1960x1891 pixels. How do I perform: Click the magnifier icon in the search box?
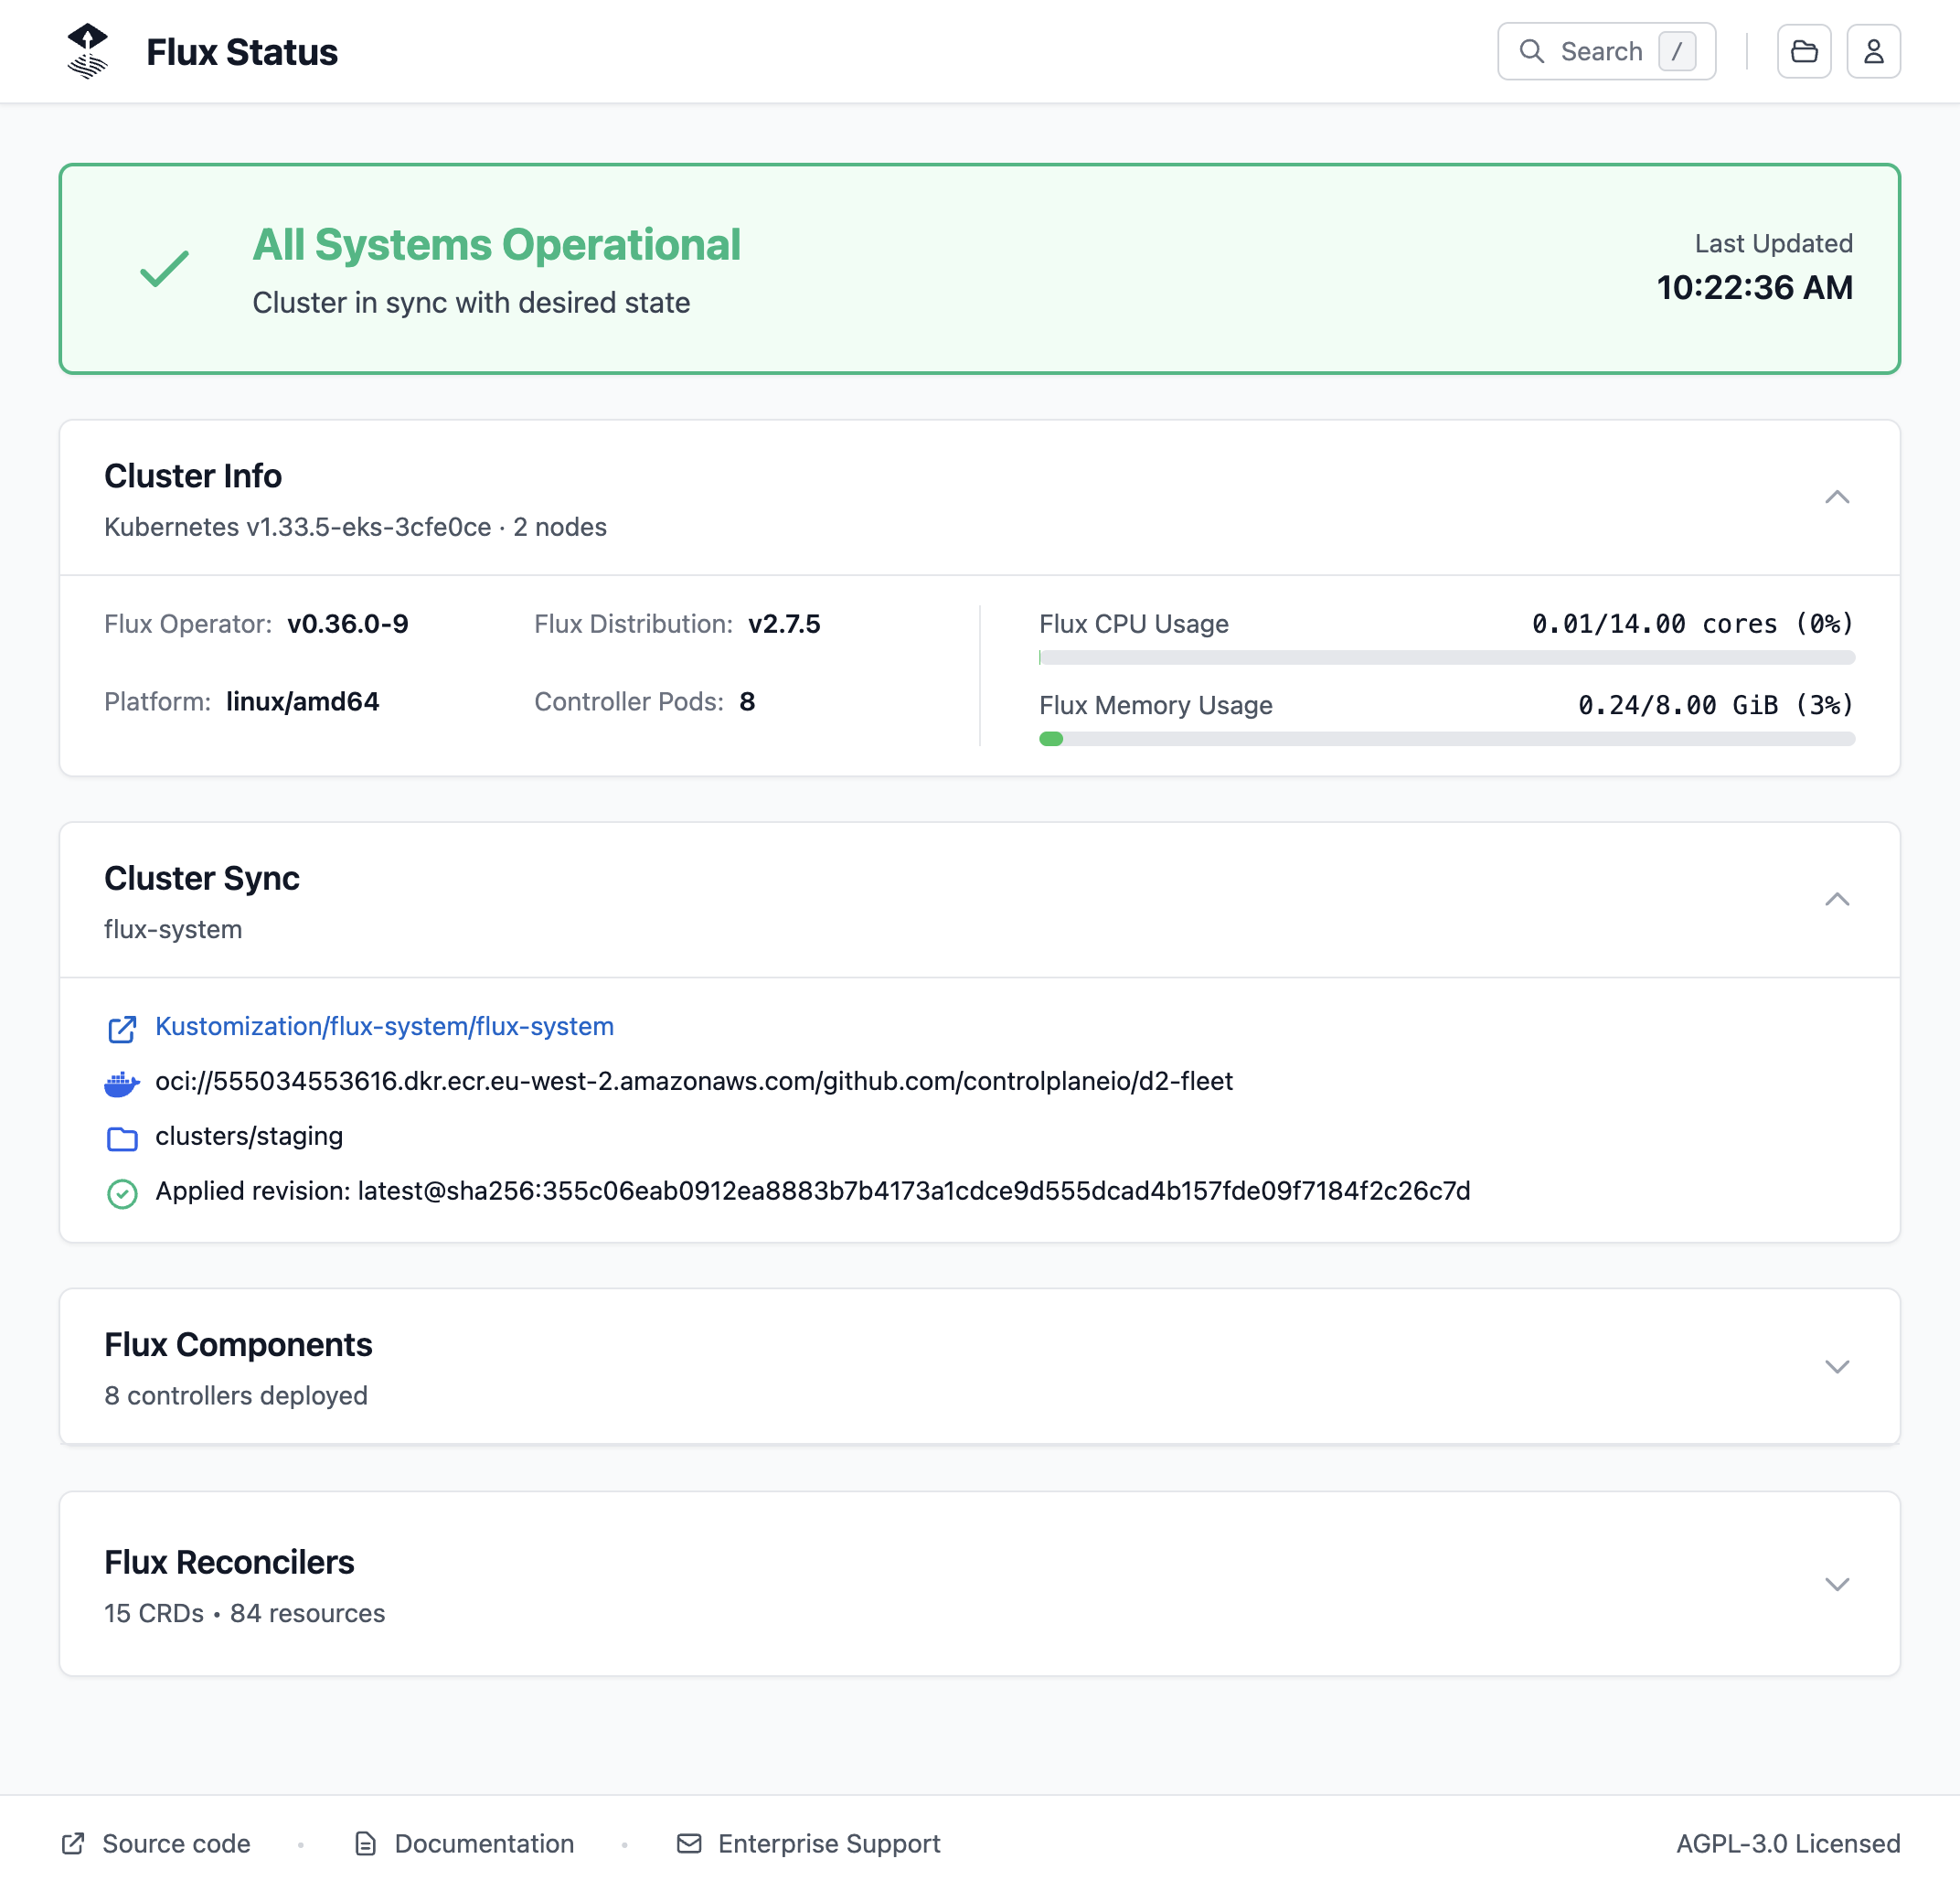pos(1533,51)
